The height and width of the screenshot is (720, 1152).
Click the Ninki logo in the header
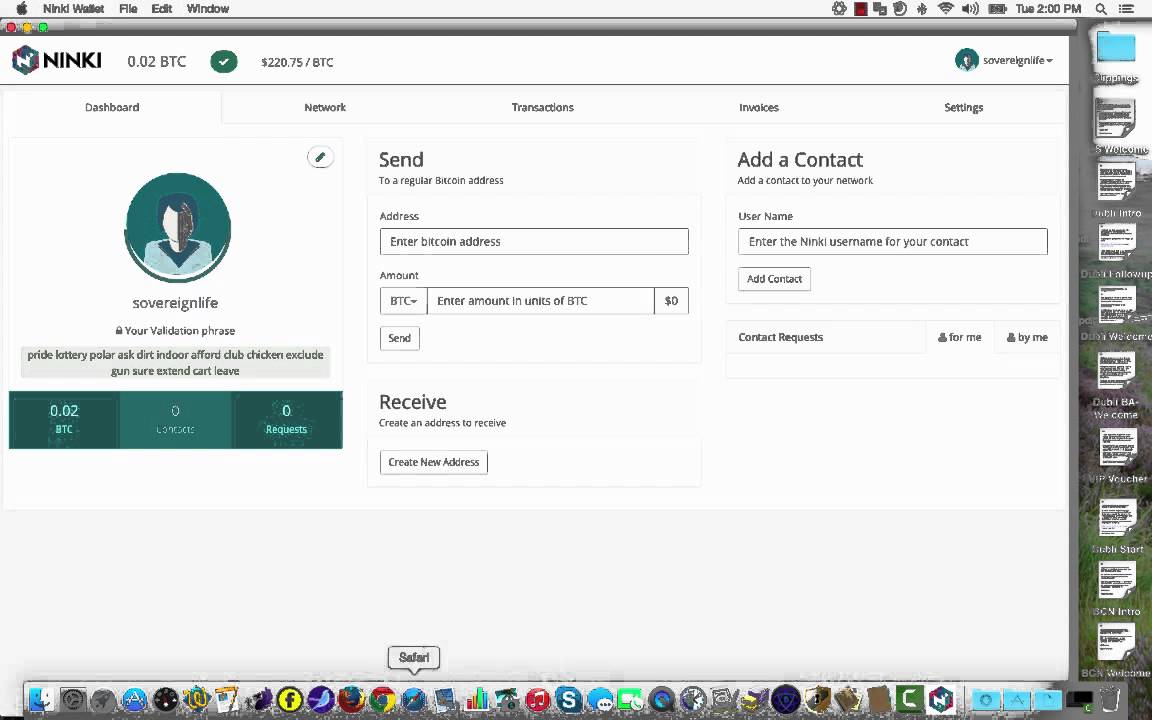click(57, 60)
